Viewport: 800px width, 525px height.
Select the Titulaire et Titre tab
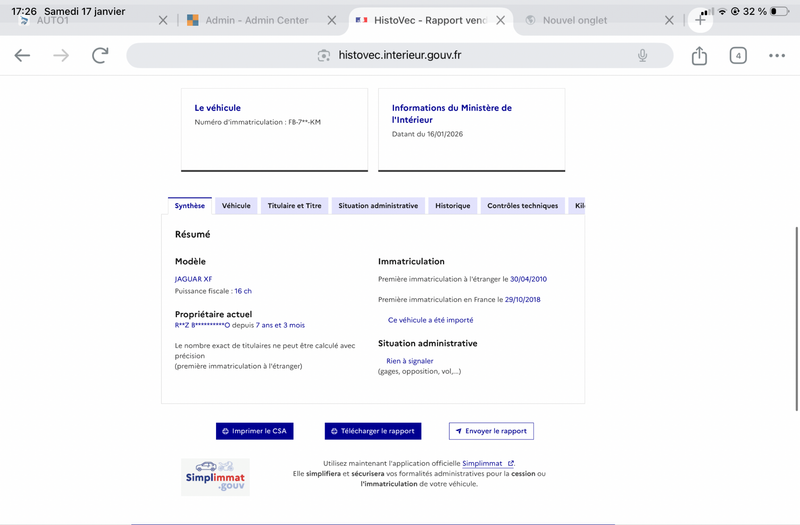click(294, 206)
